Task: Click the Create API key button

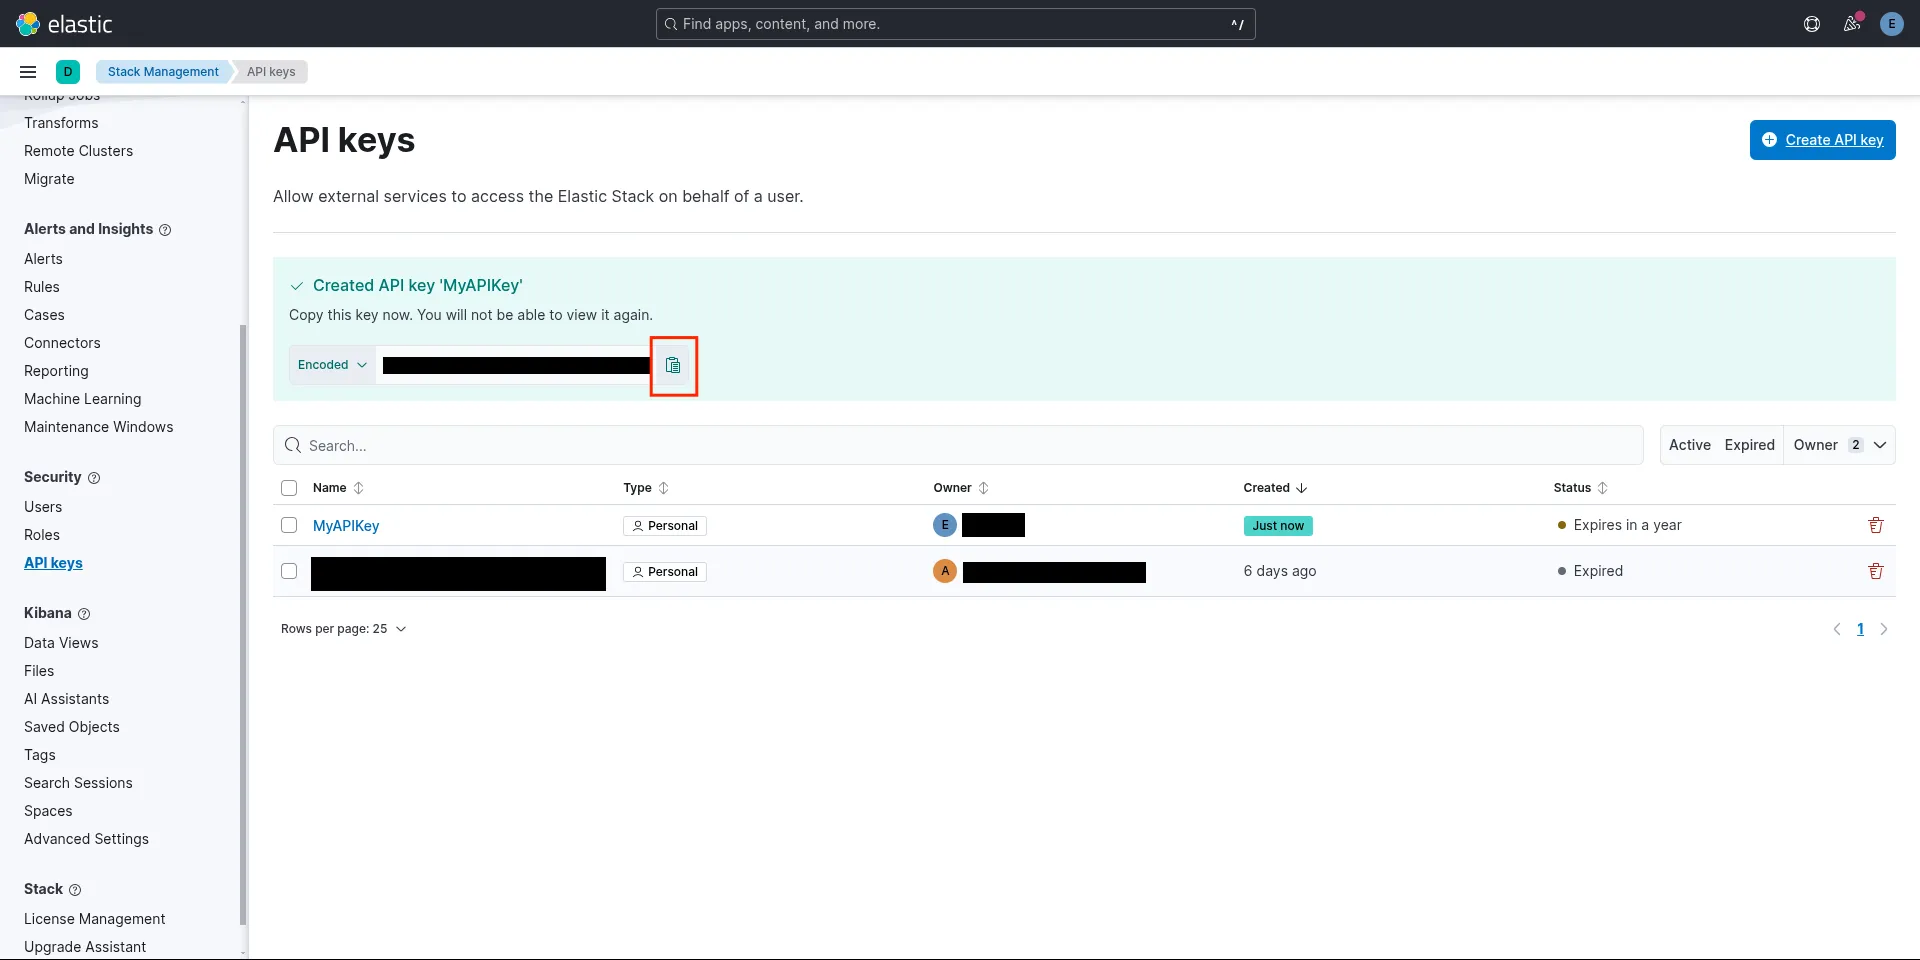Action: (1821, 140)
